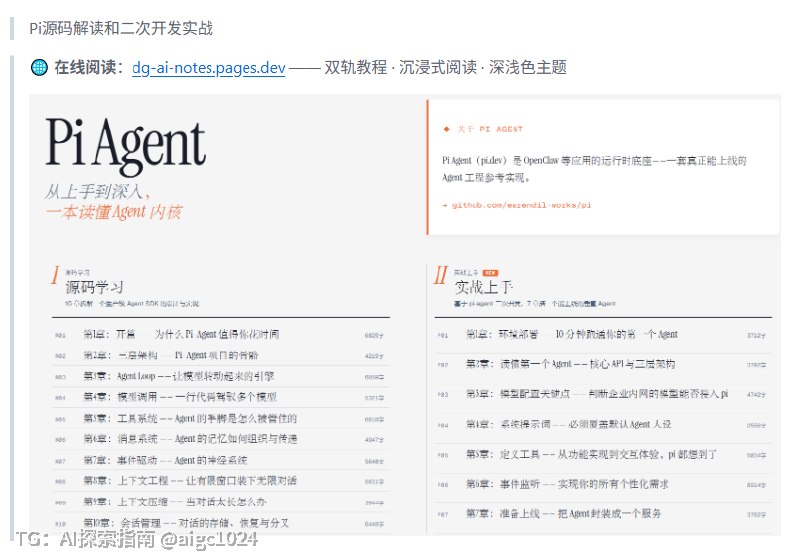The height and width of the screenshot is (557, 800).
Task: Open chapter 消息系统 — Agent 的记忆
Action: pos(220,439)
